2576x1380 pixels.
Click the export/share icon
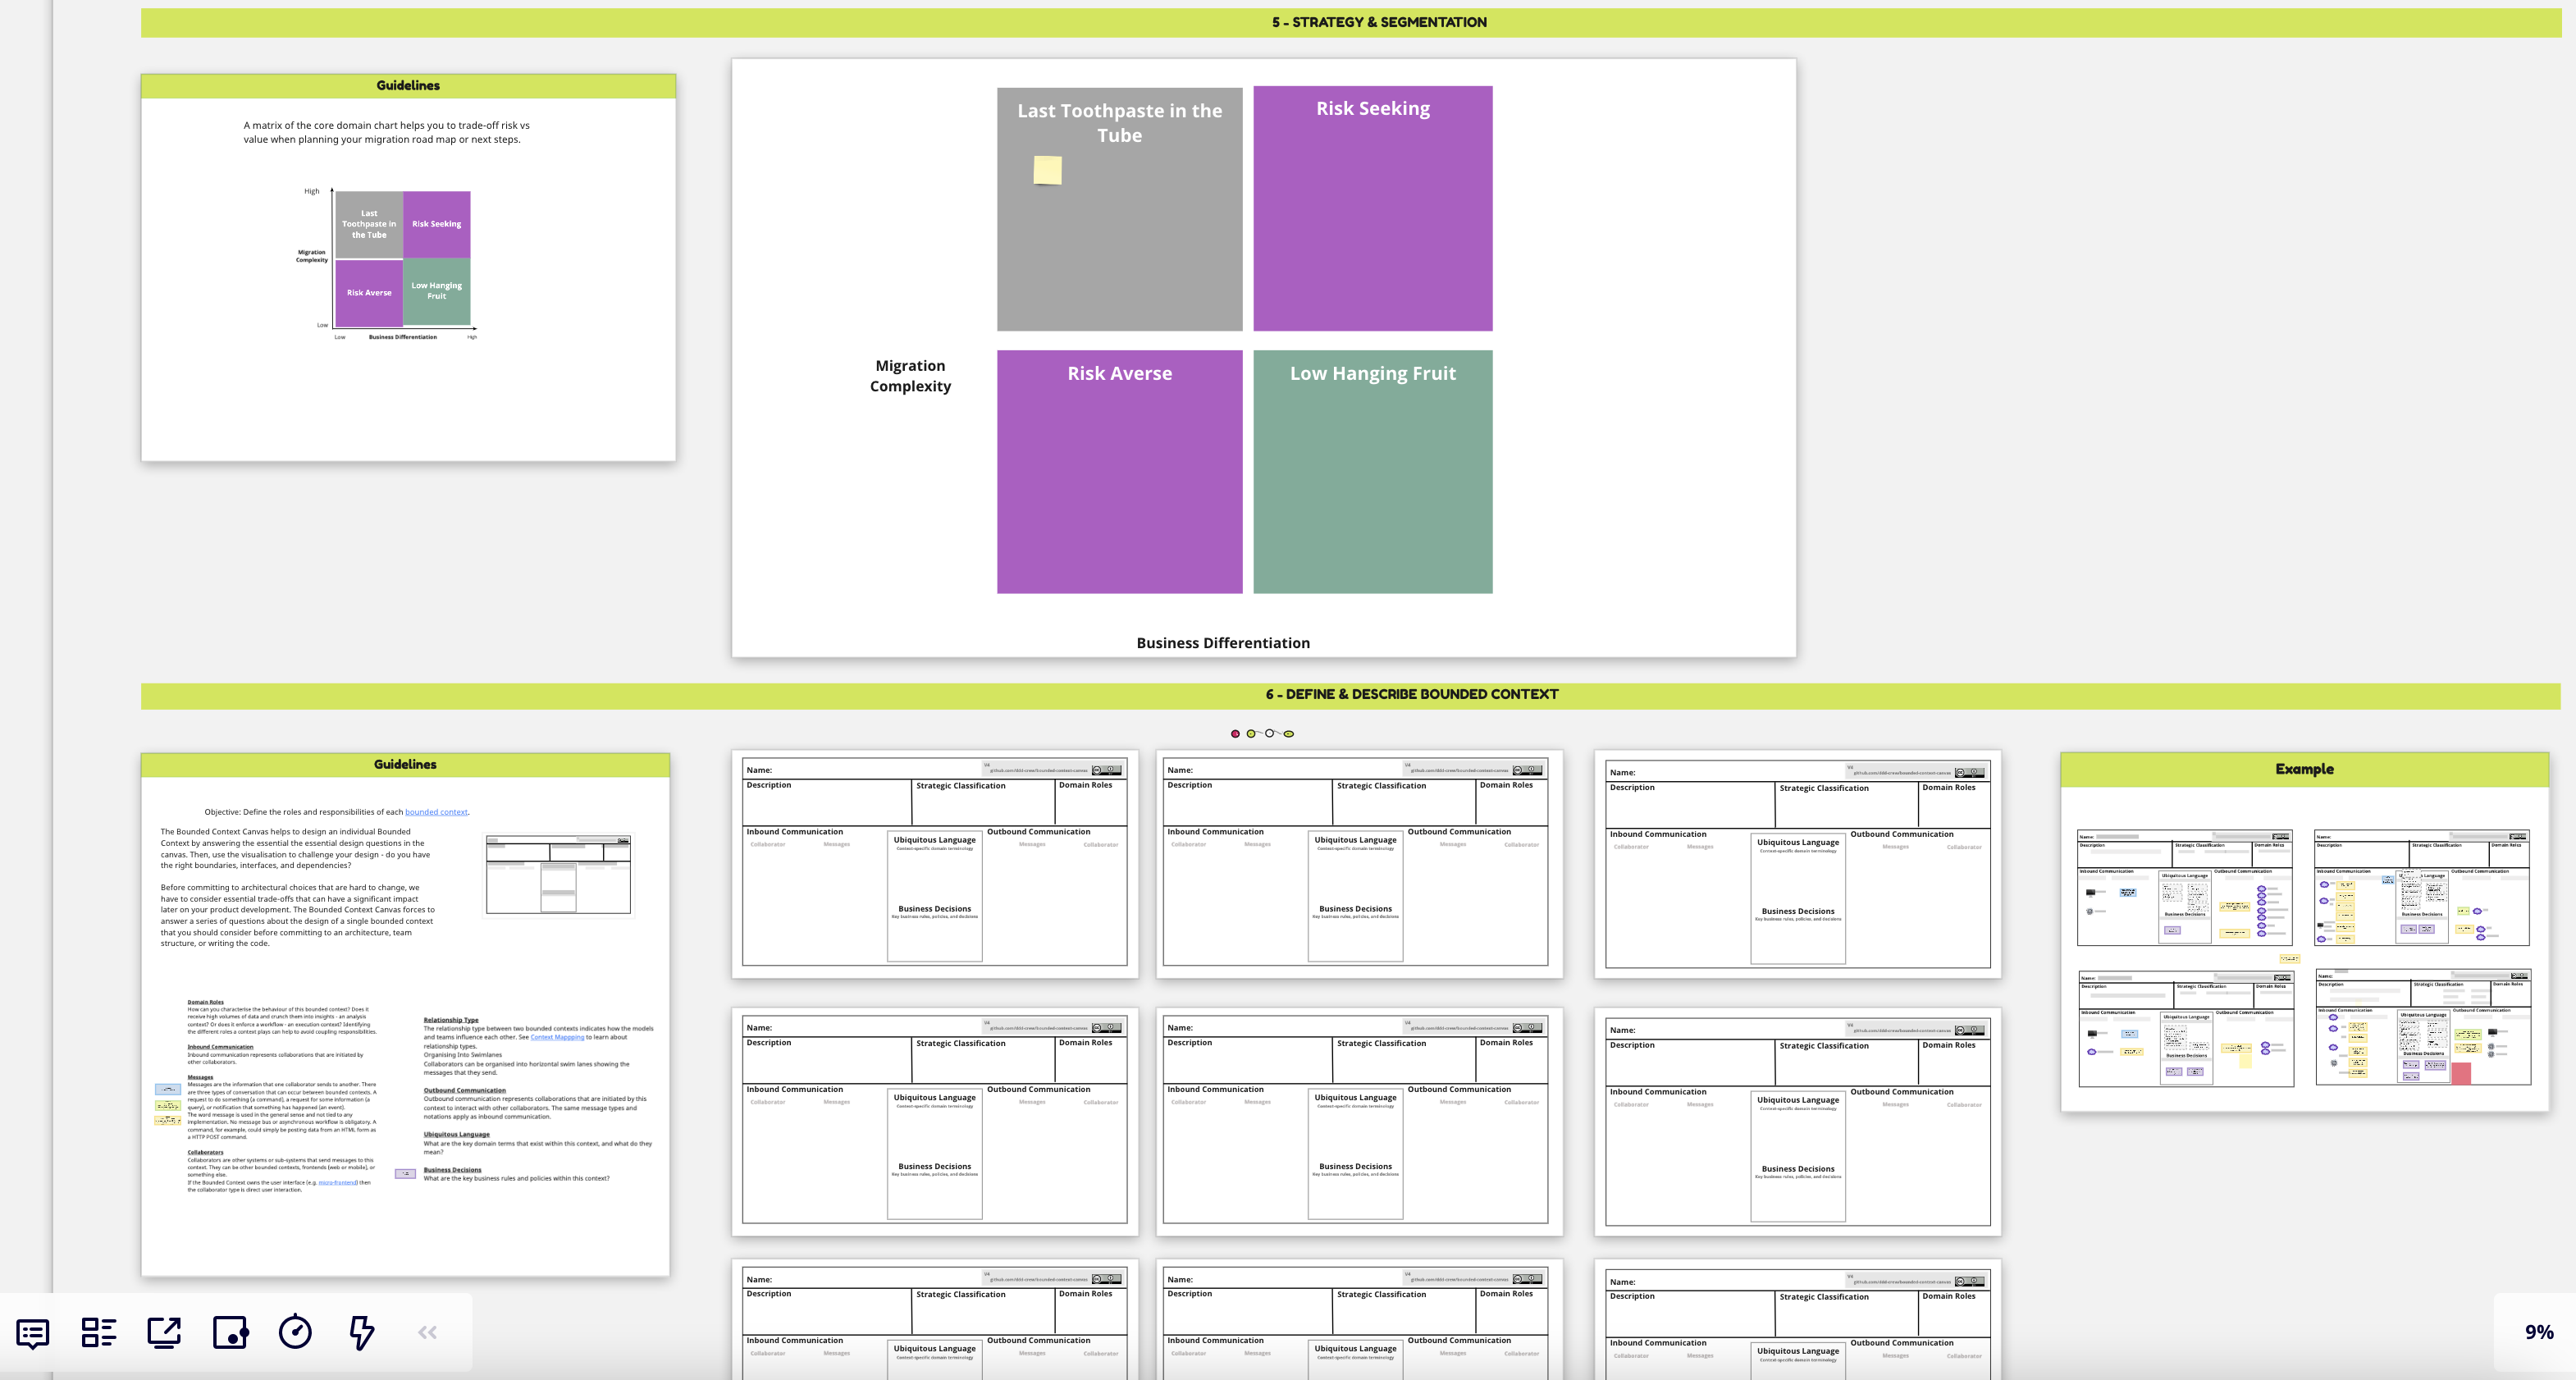point(163,1332)
